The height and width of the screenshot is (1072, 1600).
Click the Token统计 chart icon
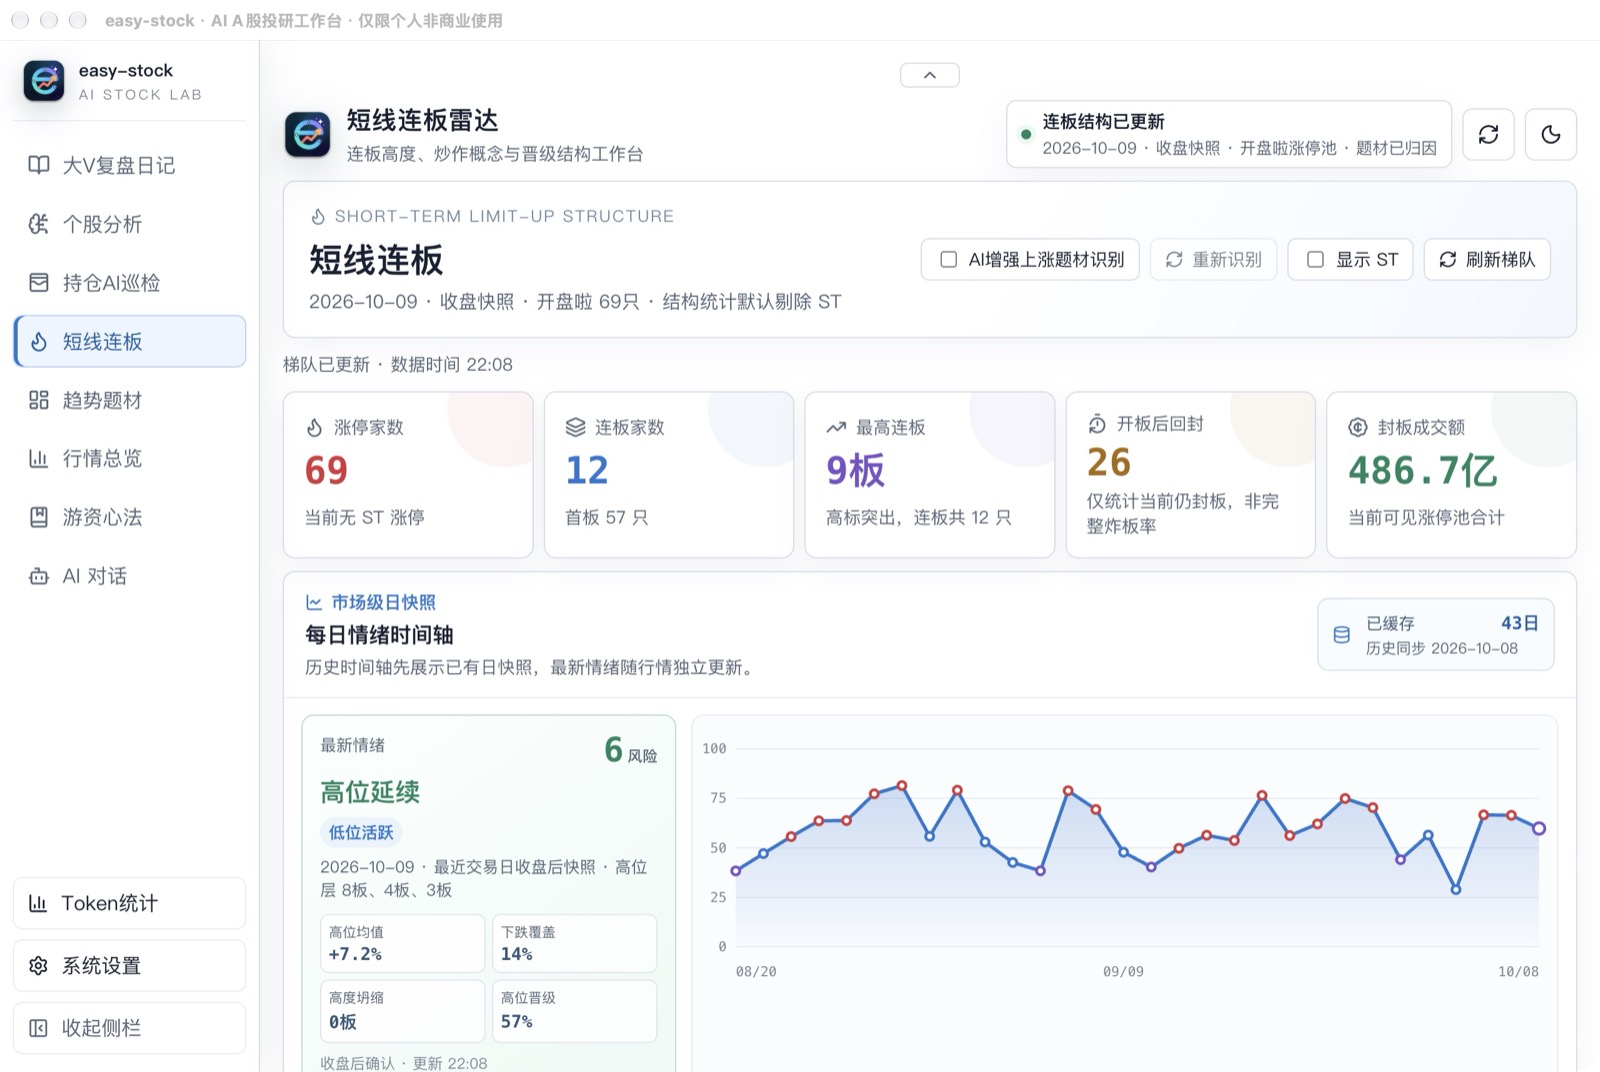[x=38, y=903]
